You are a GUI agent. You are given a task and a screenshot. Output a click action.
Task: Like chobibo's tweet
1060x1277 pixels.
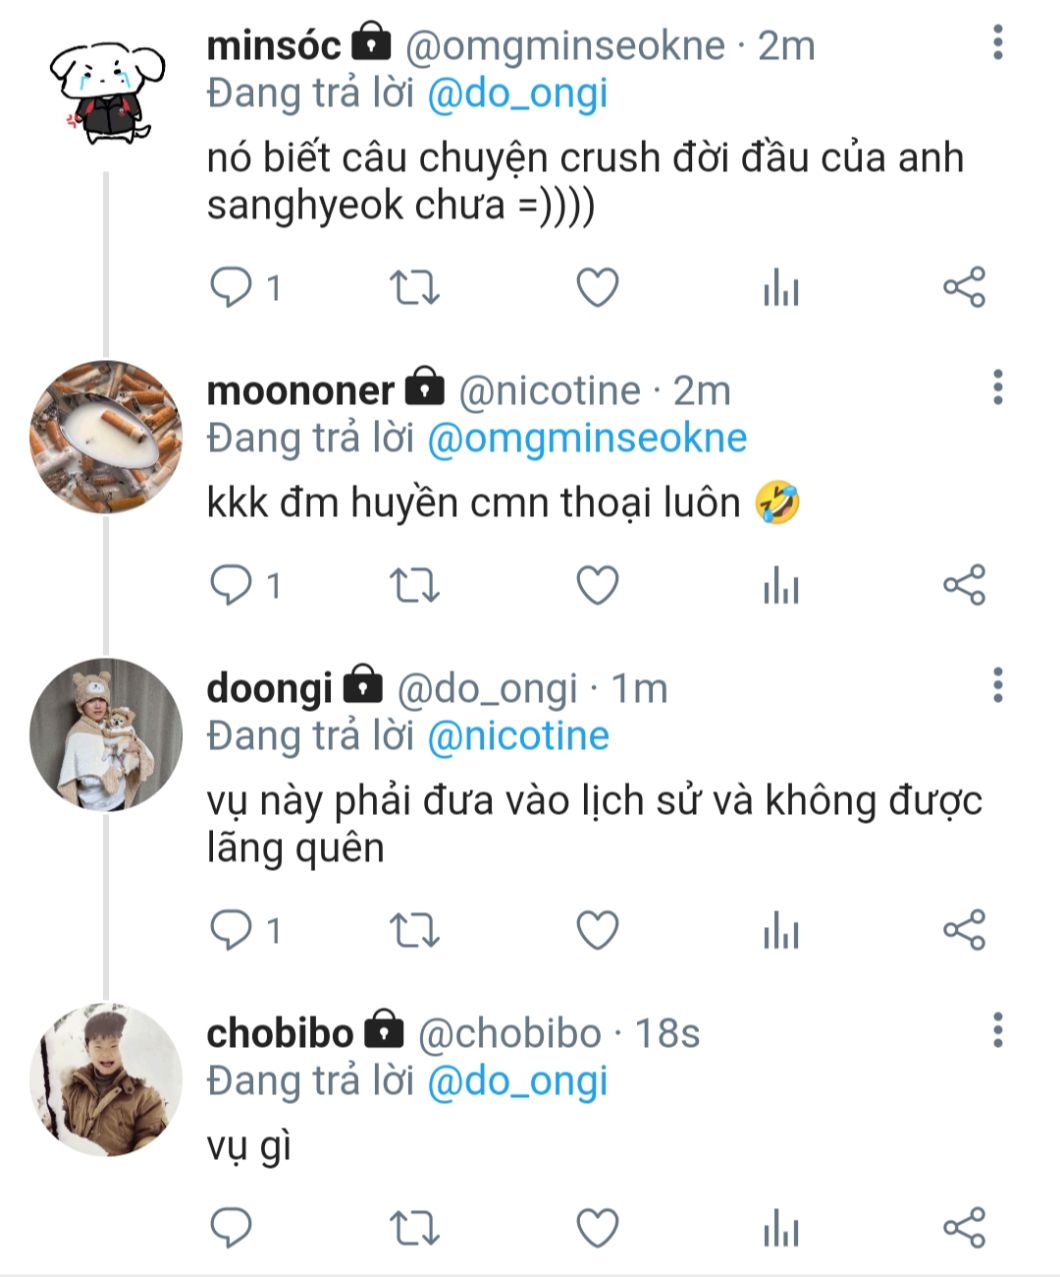tap(598, 1227)
